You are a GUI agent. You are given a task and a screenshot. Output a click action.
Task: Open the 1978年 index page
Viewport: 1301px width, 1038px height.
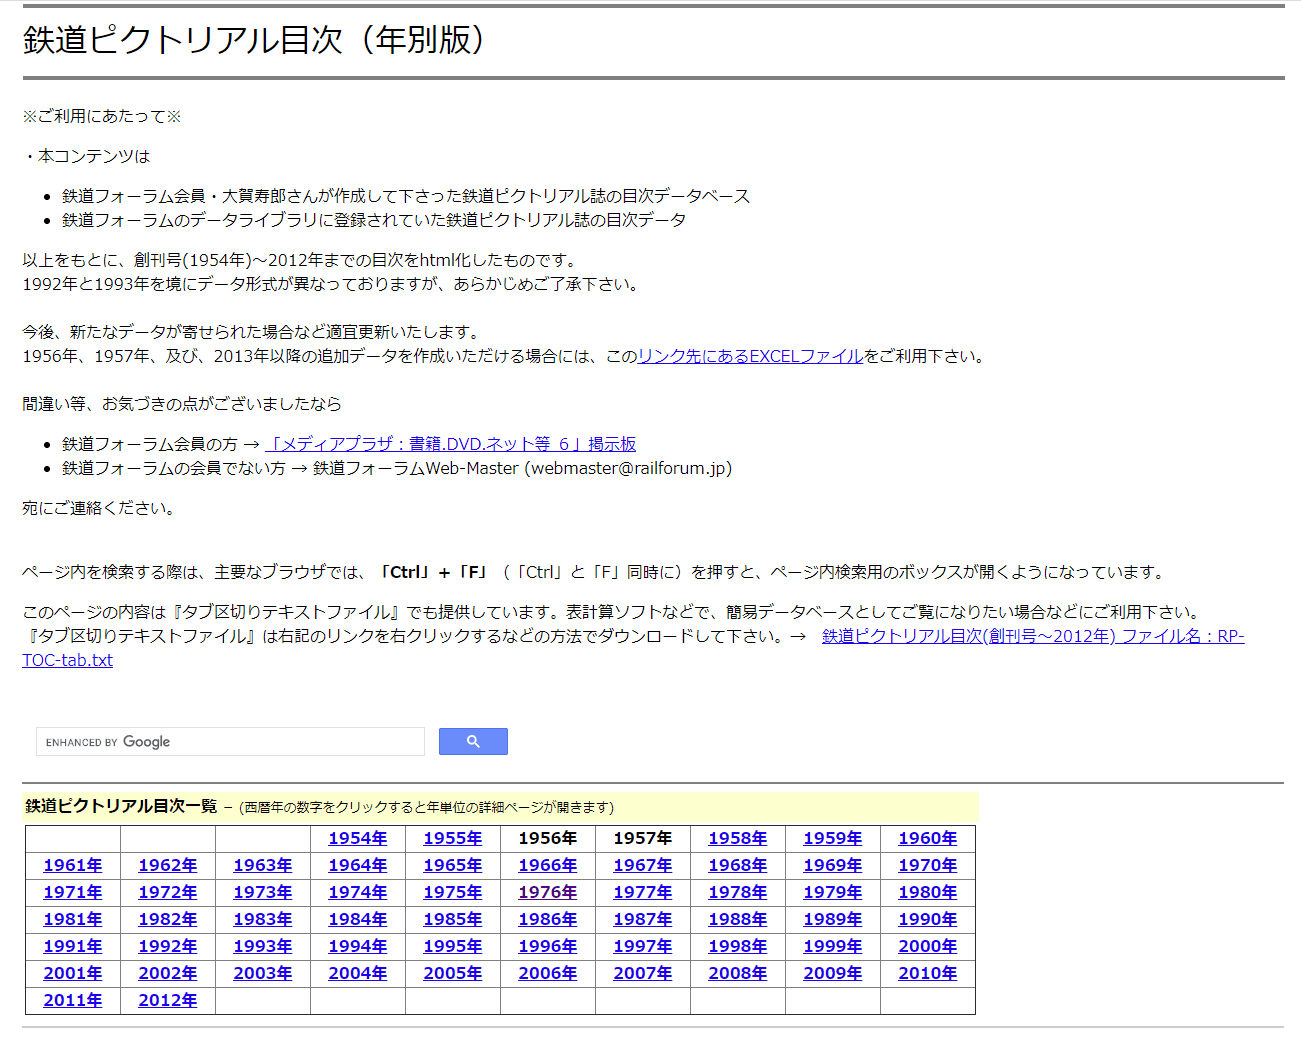pos(738,892)
